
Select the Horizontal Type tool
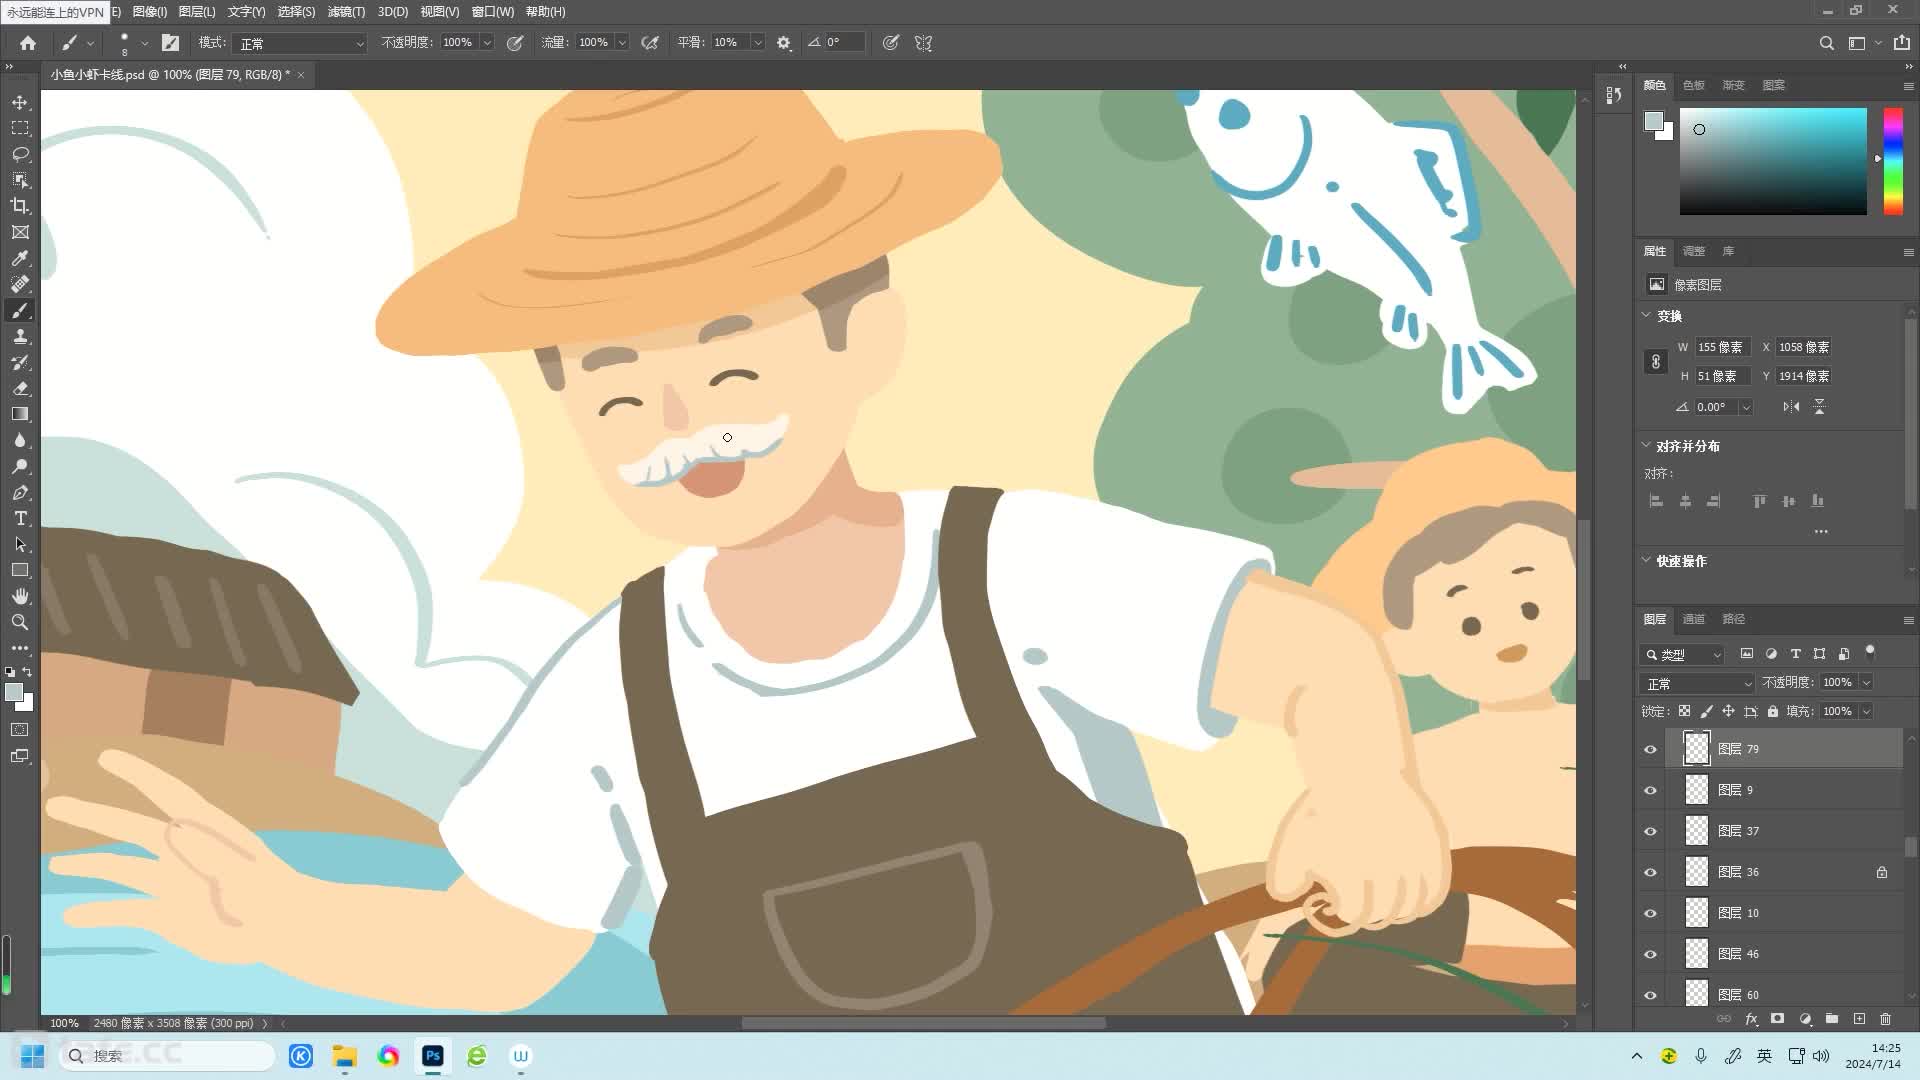[20, 518]
